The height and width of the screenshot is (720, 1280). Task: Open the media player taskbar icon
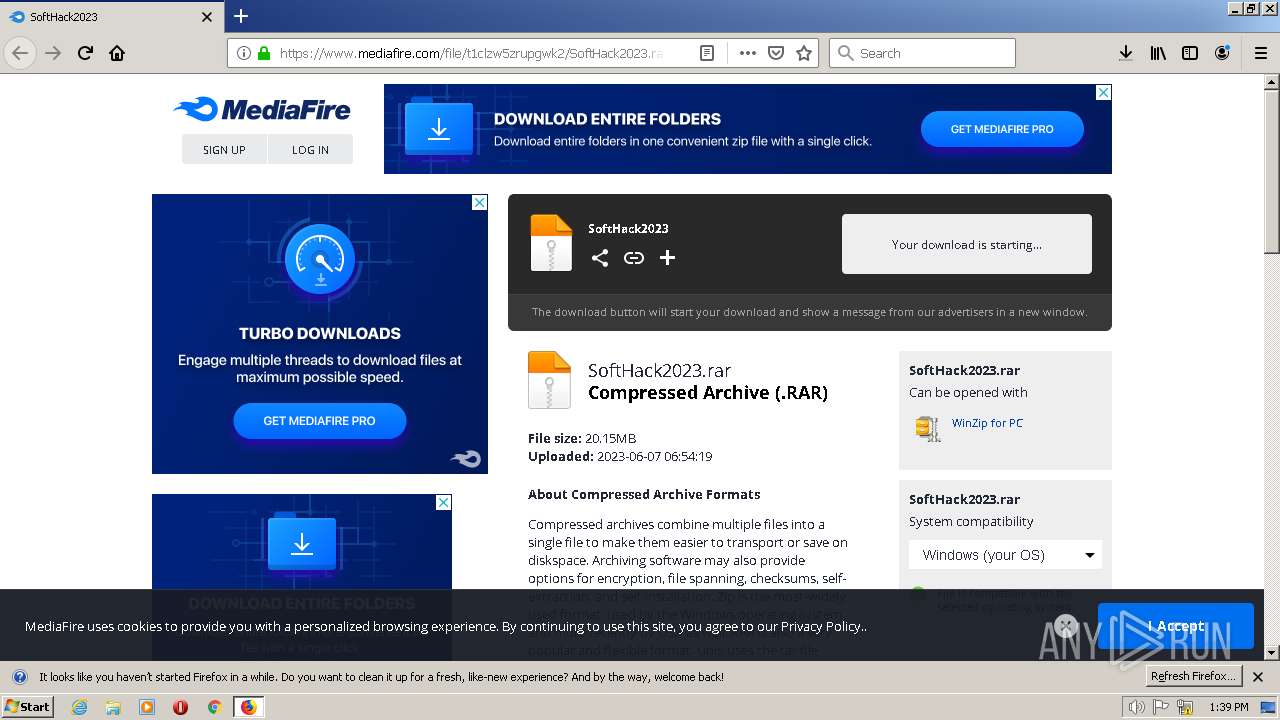(x=147, y=707)
